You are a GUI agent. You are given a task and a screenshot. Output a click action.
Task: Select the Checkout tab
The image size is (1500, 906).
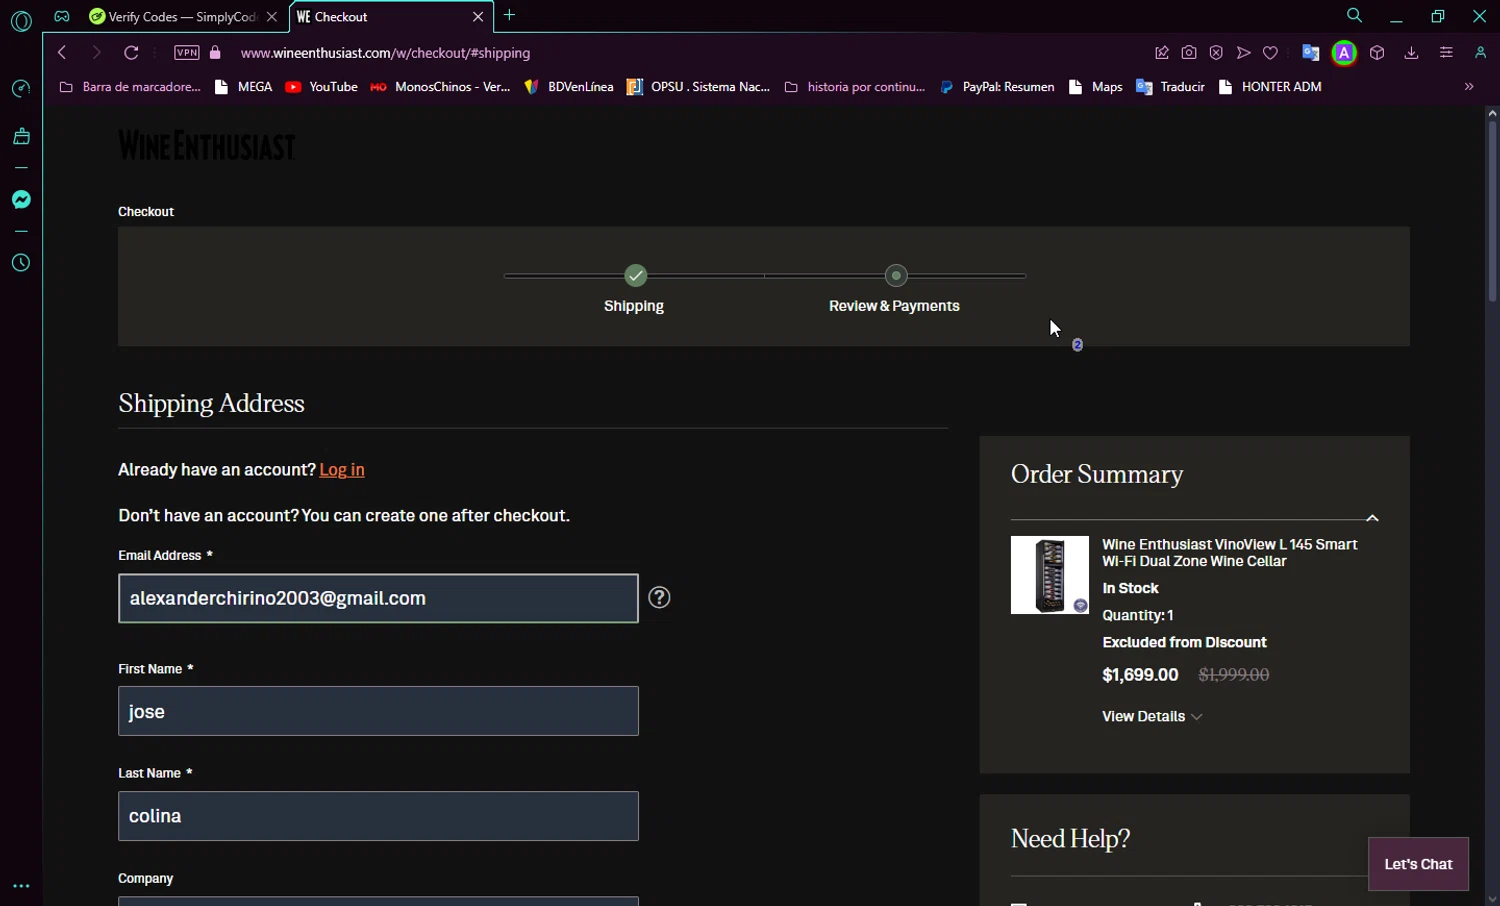pos(391,17)
